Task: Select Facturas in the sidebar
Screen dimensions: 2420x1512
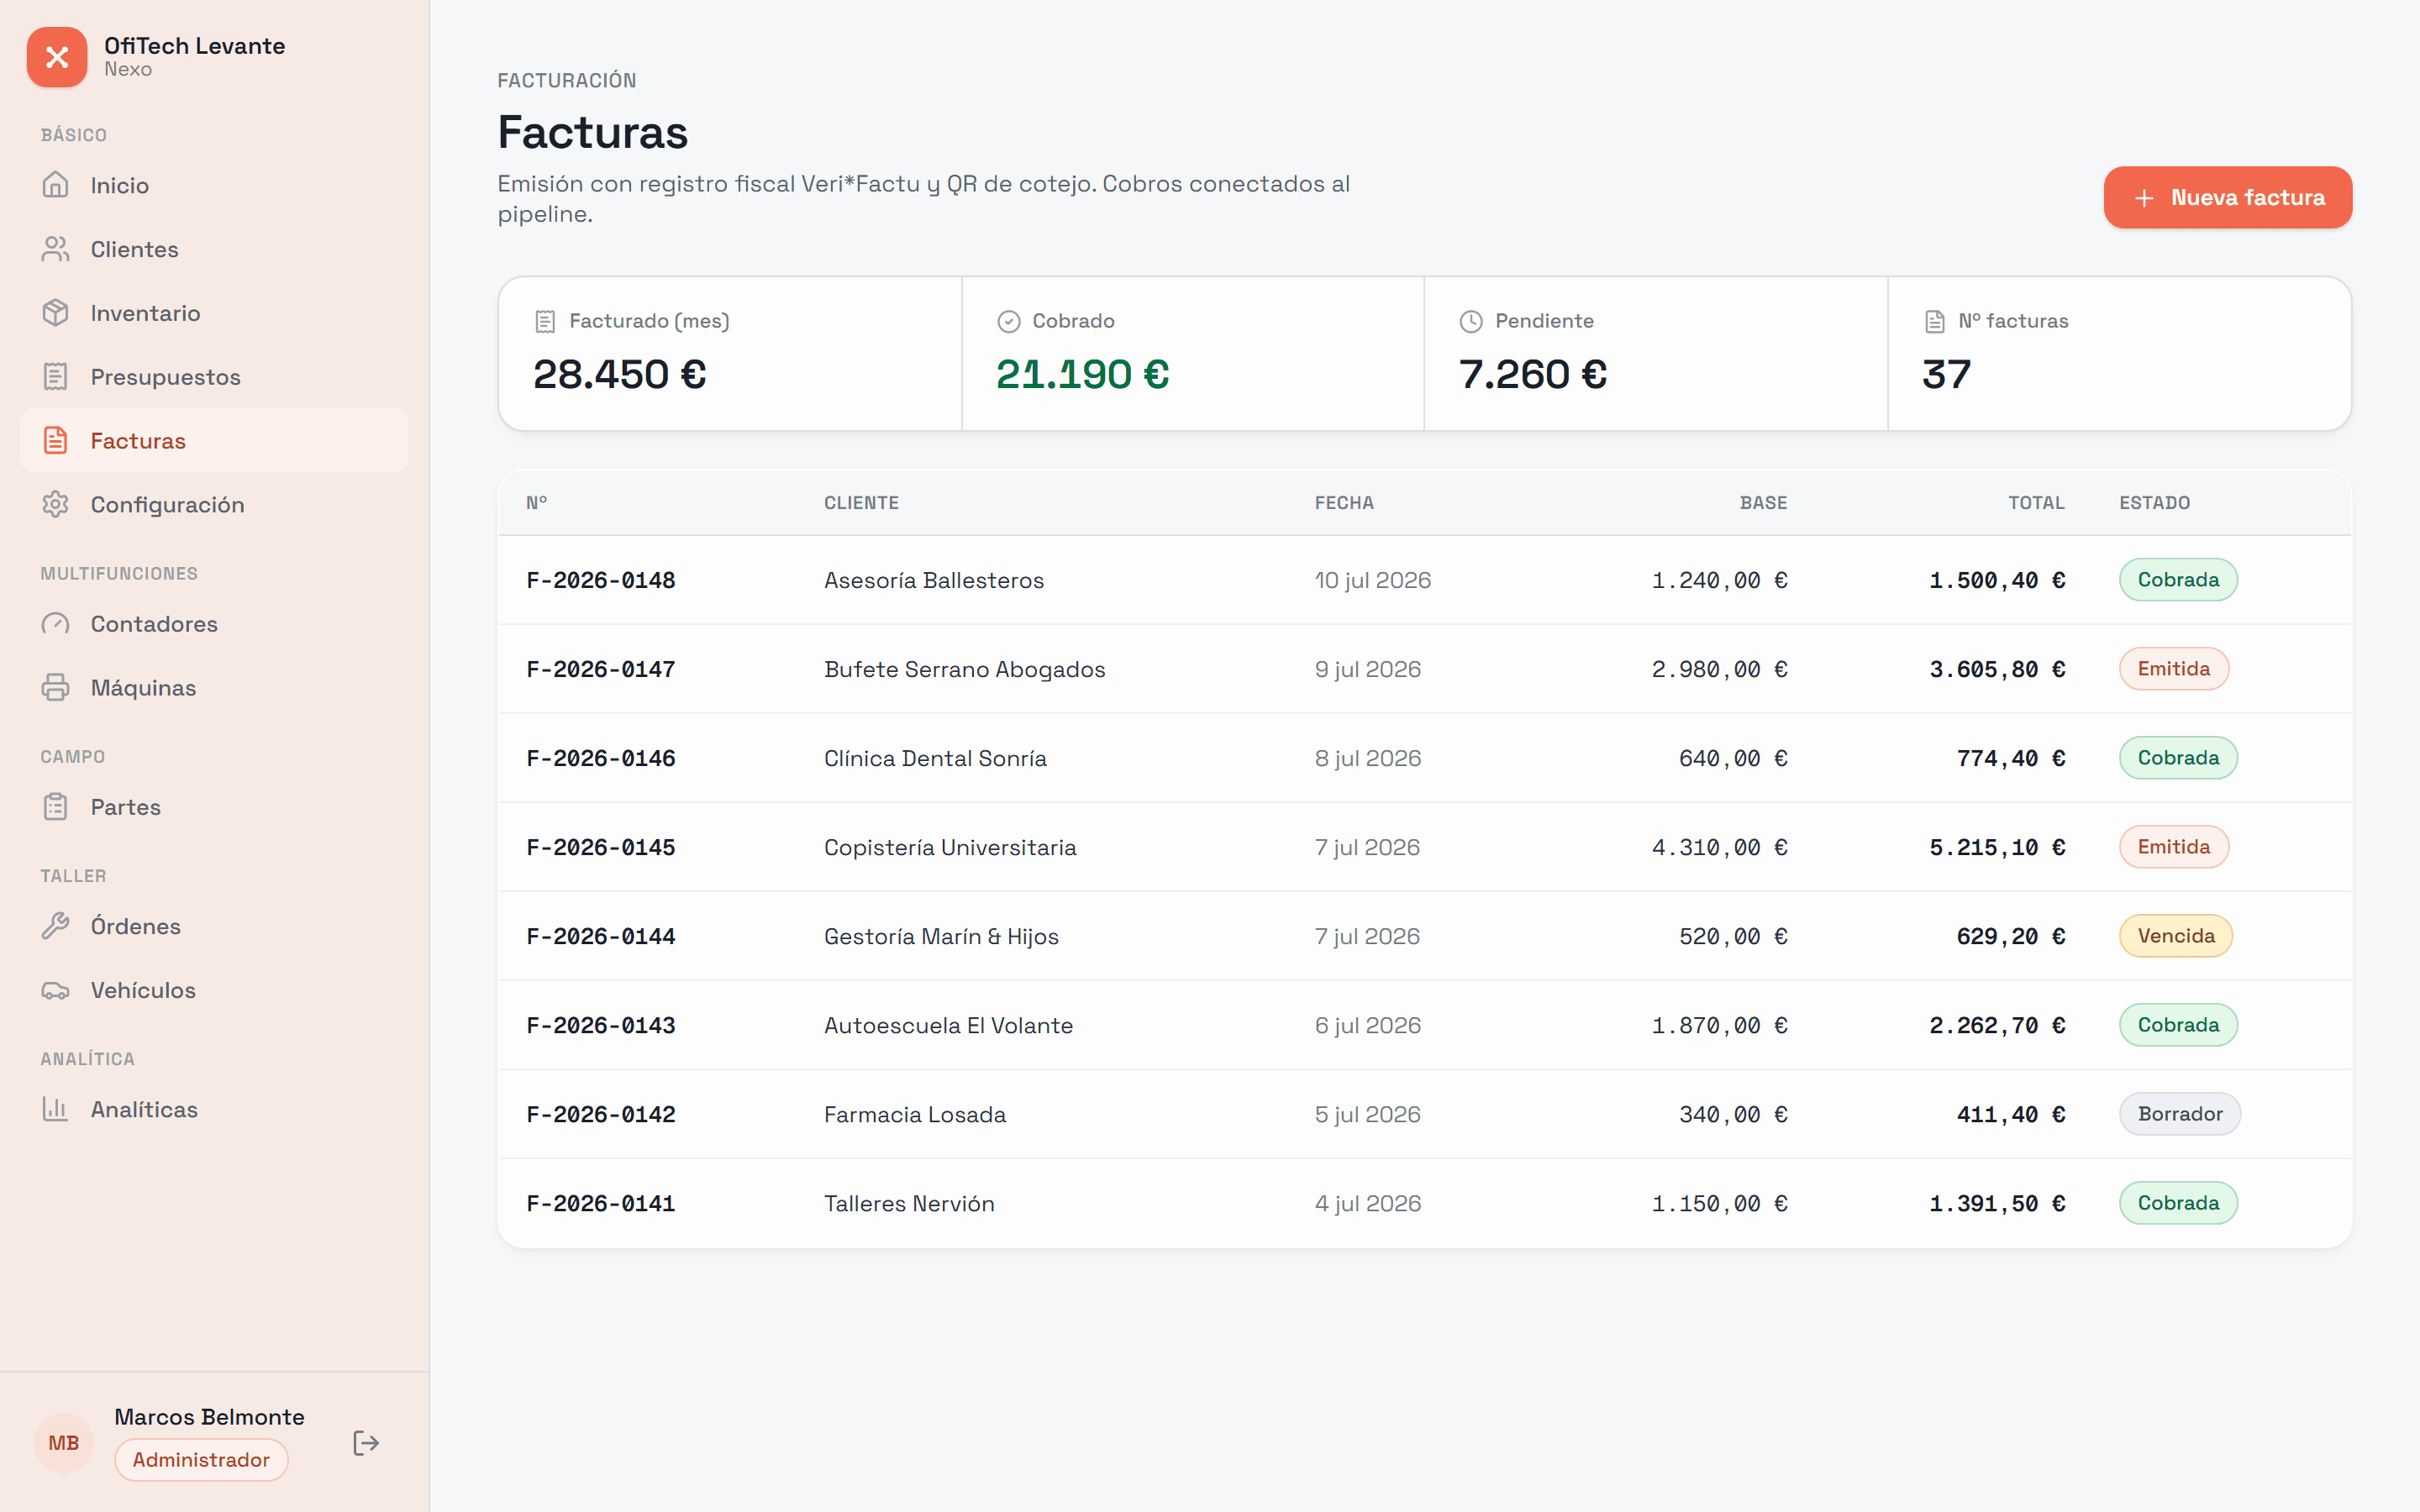Action: click(214, 441)
